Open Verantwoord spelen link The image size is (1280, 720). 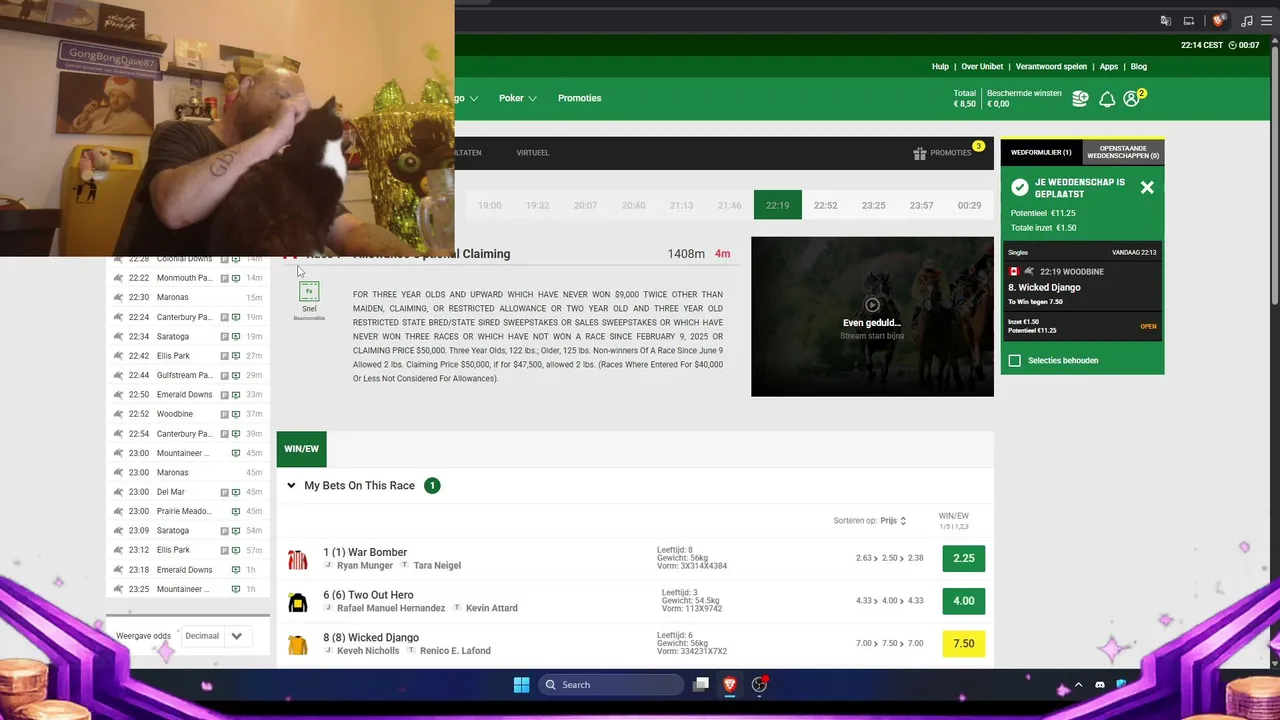tap(1051, 67)
